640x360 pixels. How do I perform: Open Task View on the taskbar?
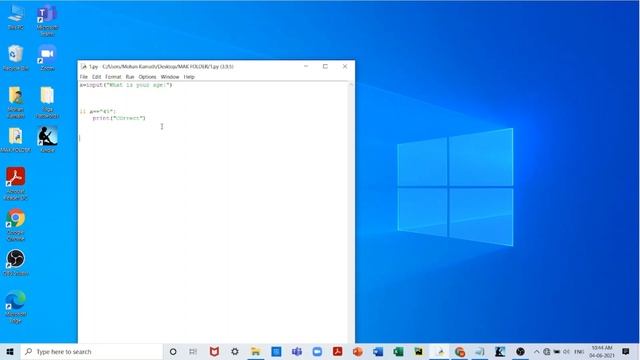193,351
